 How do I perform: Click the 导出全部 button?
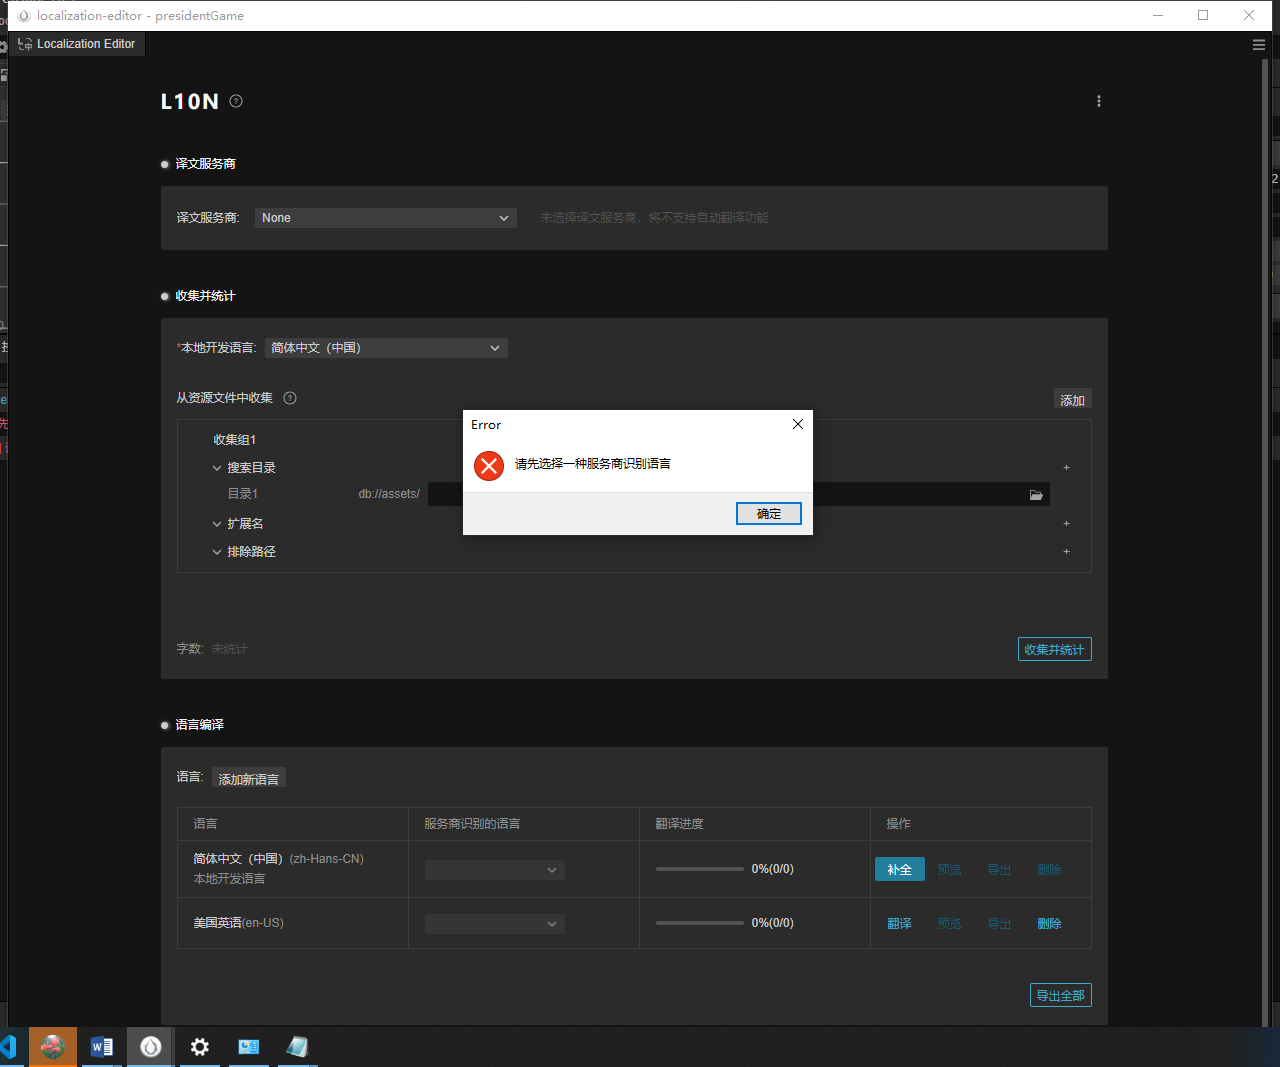[1061, 995]
